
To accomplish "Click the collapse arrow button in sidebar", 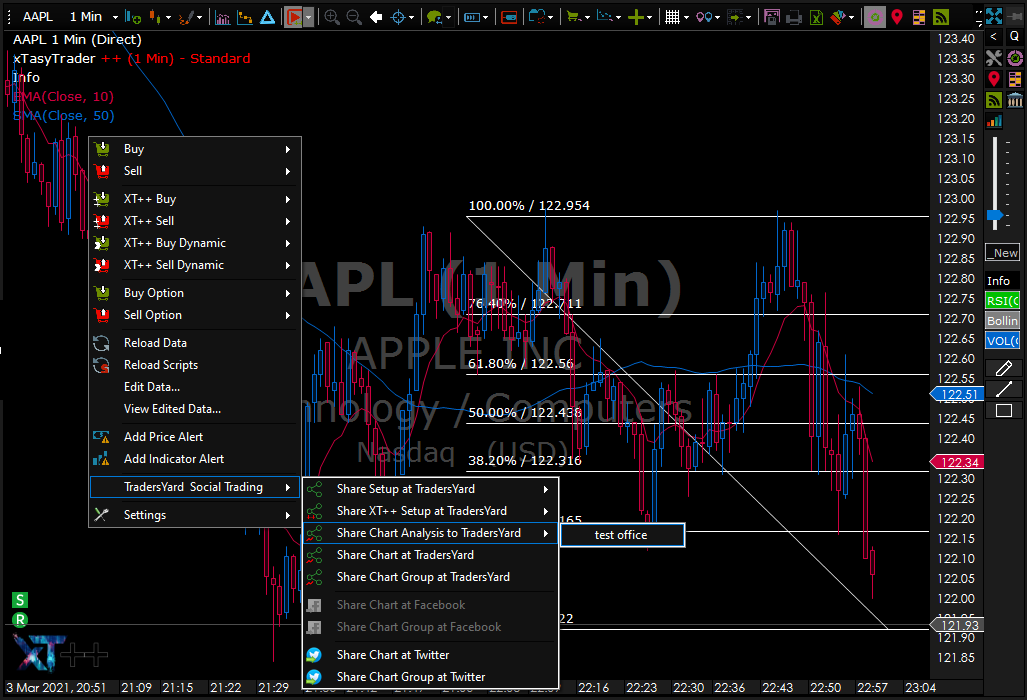I will pyautogui.click(x=994, y=37).
